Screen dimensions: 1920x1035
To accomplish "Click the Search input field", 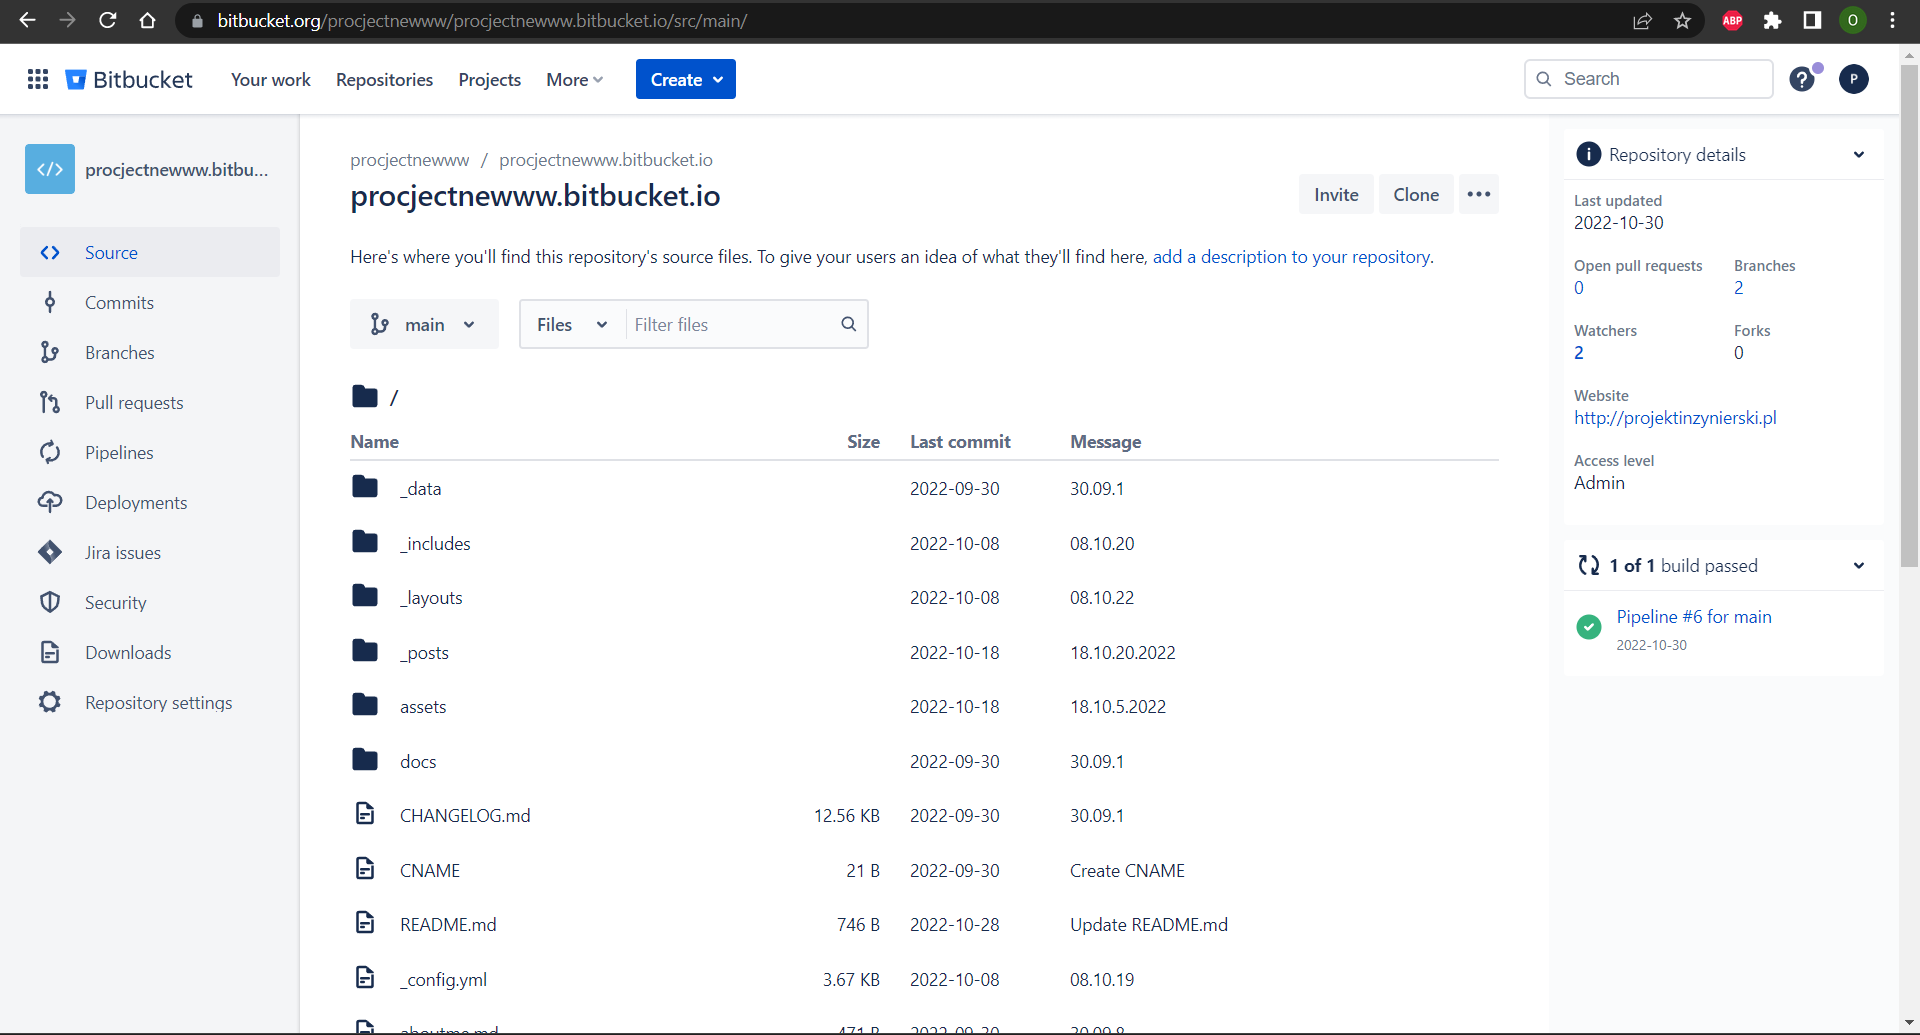I will pyautogui.click(x=1660, y=79).
